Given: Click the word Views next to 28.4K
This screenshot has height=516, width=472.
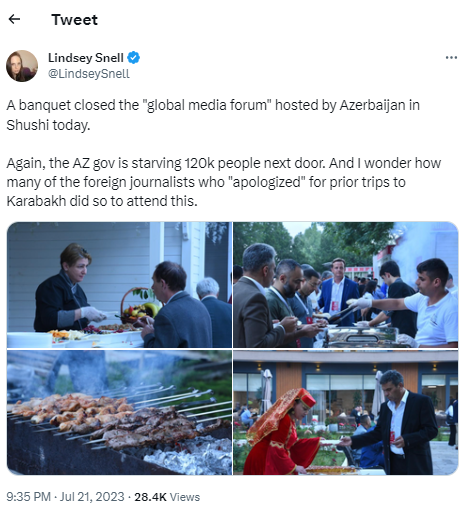Looking at the screenshot, I should point(185,497).
